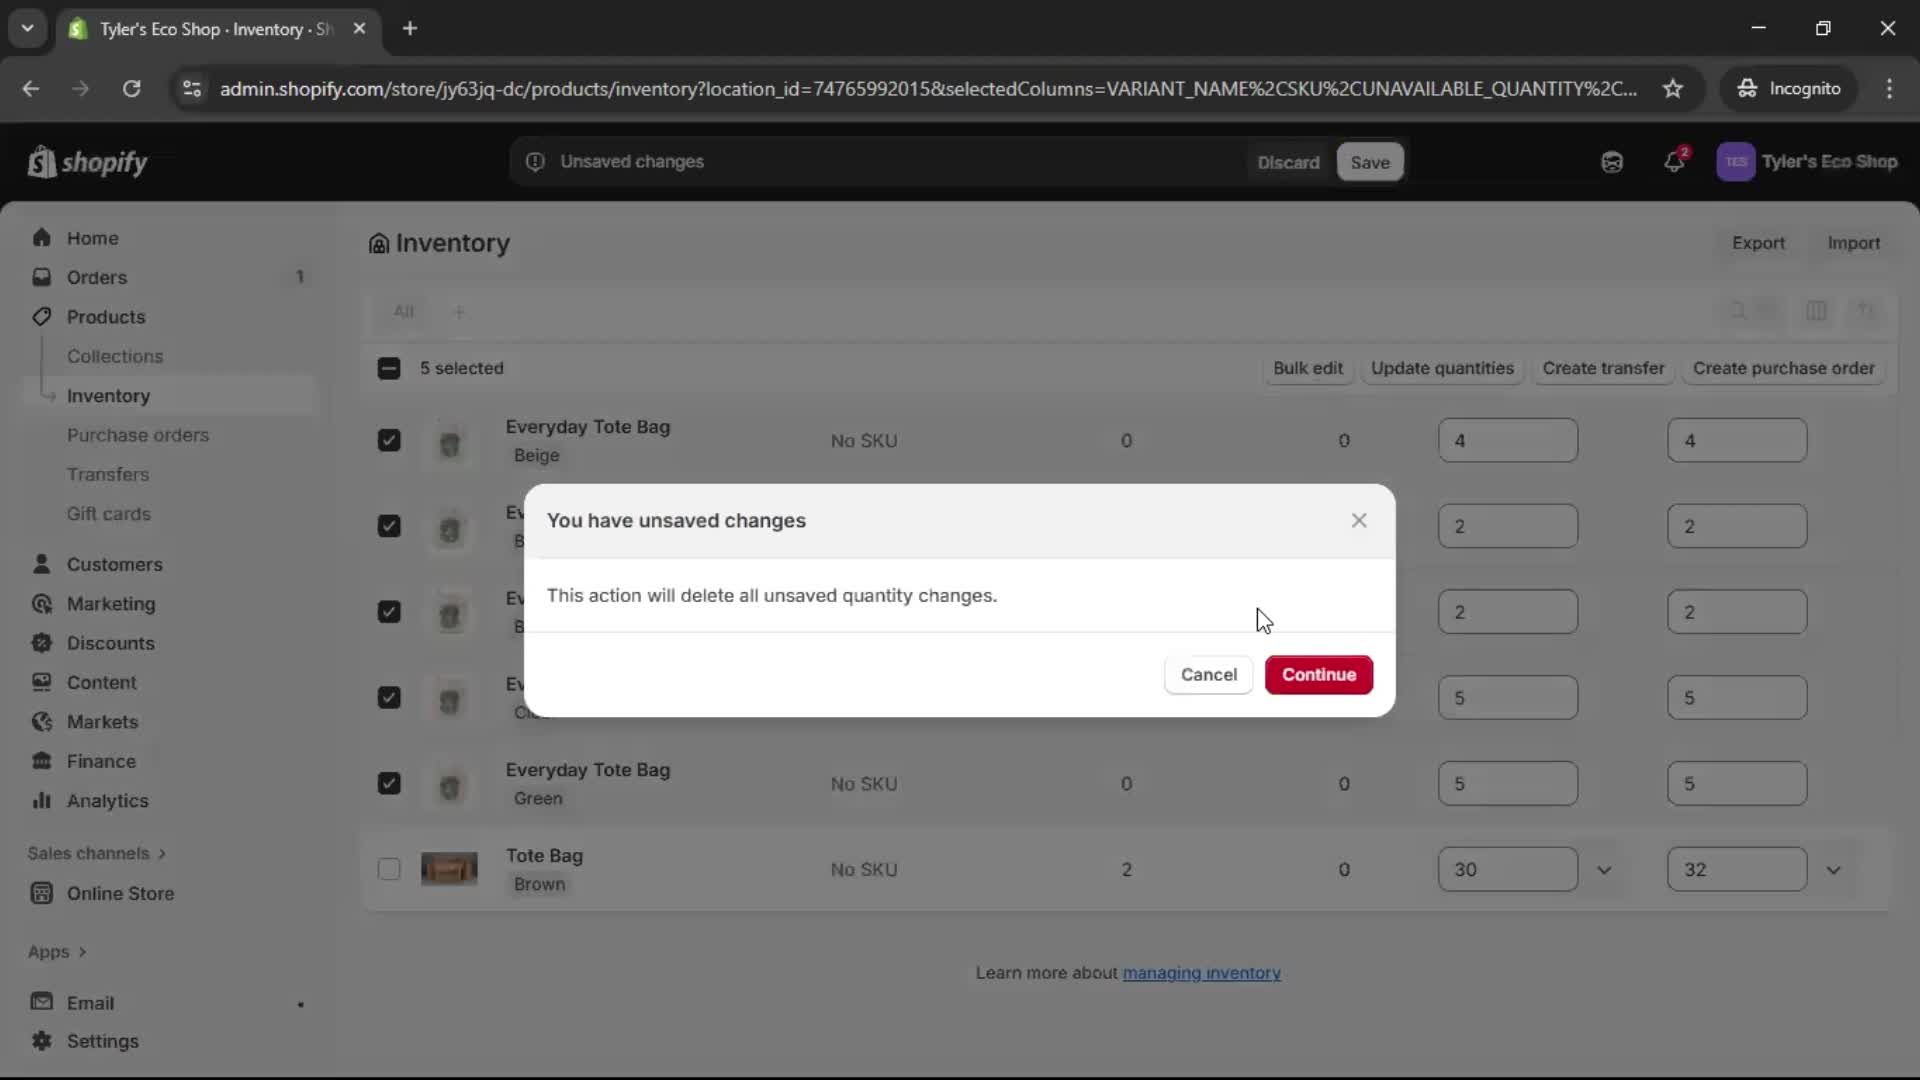1920x1080 pixels.
Task: Open Analytics from the sidebar
Action: (105, 801)
